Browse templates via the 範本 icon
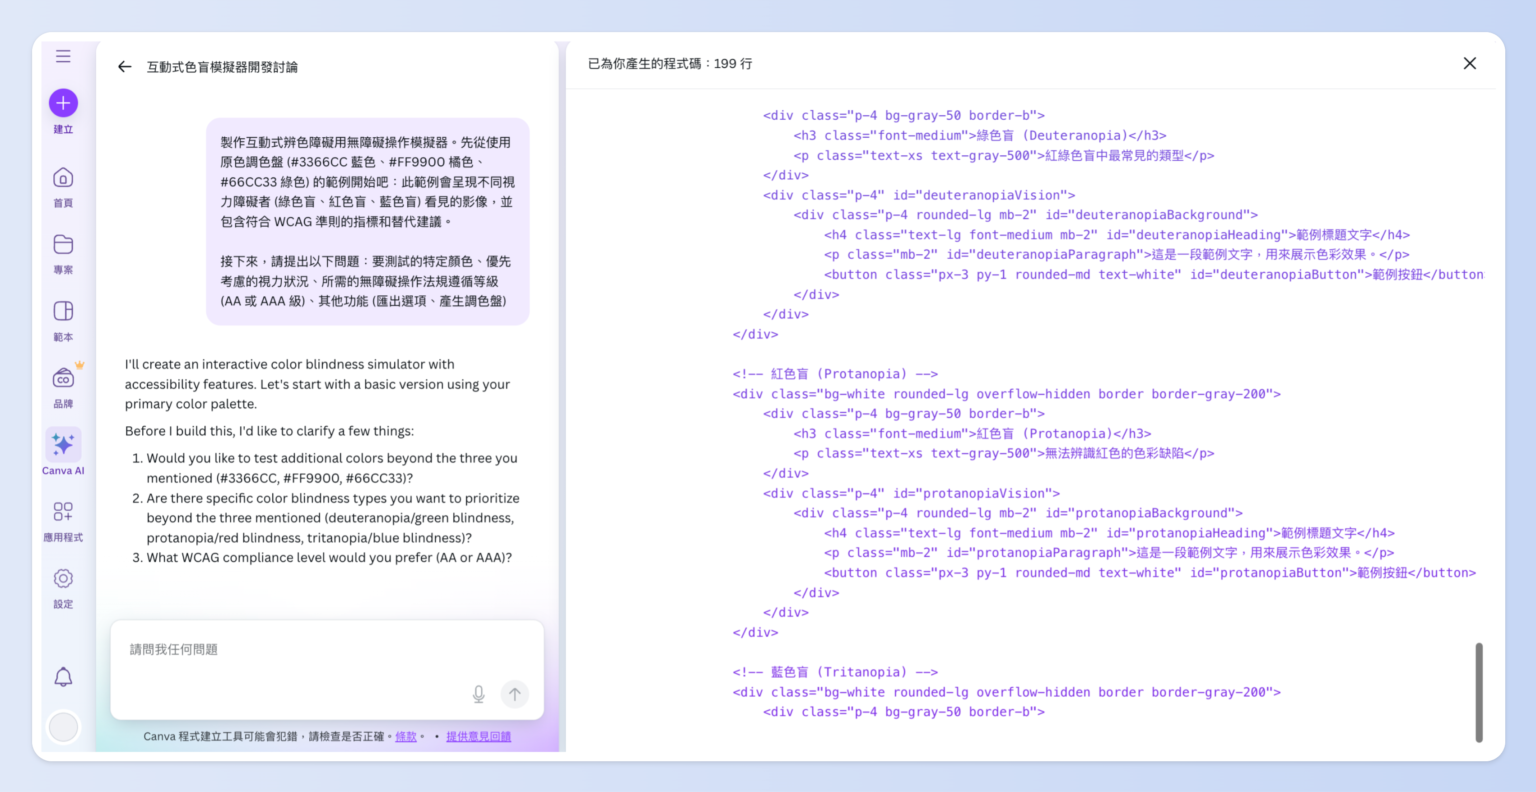The width and height of the screenshot is (1536, 792). click(63, 312)
